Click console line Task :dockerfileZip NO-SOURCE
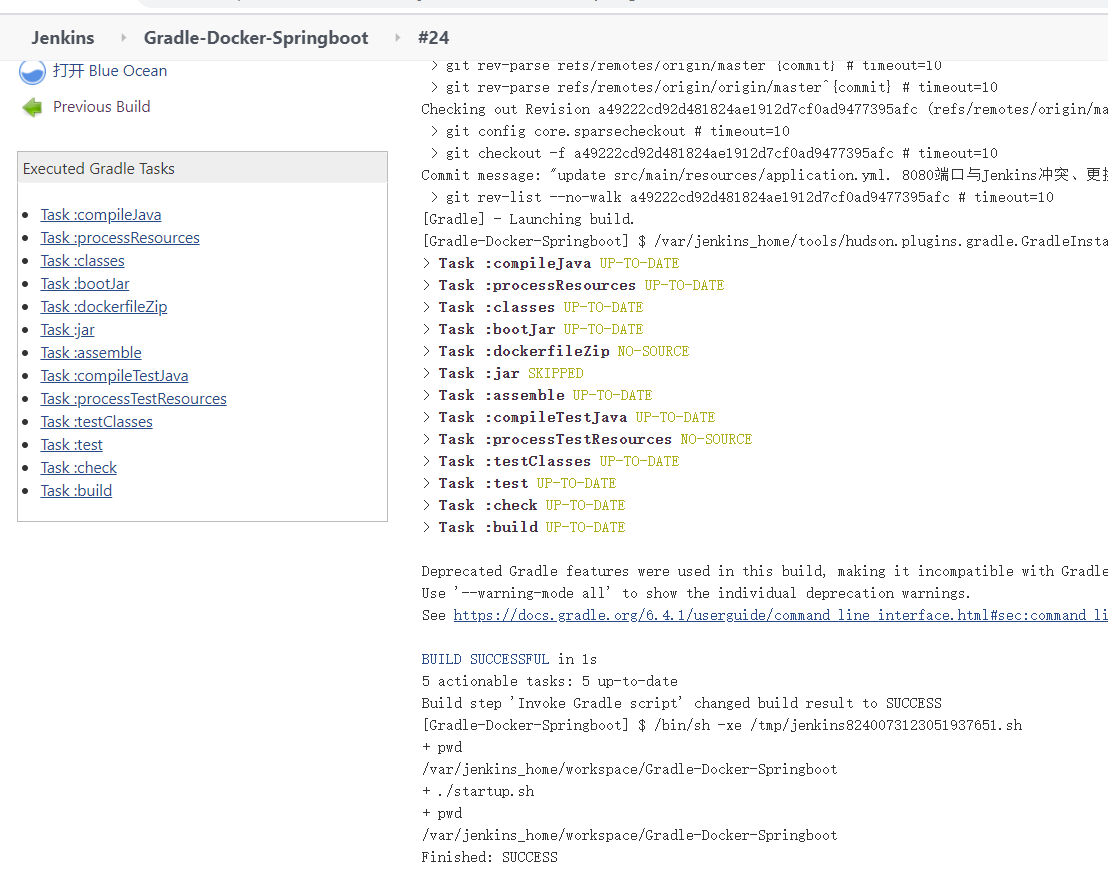 555,351
